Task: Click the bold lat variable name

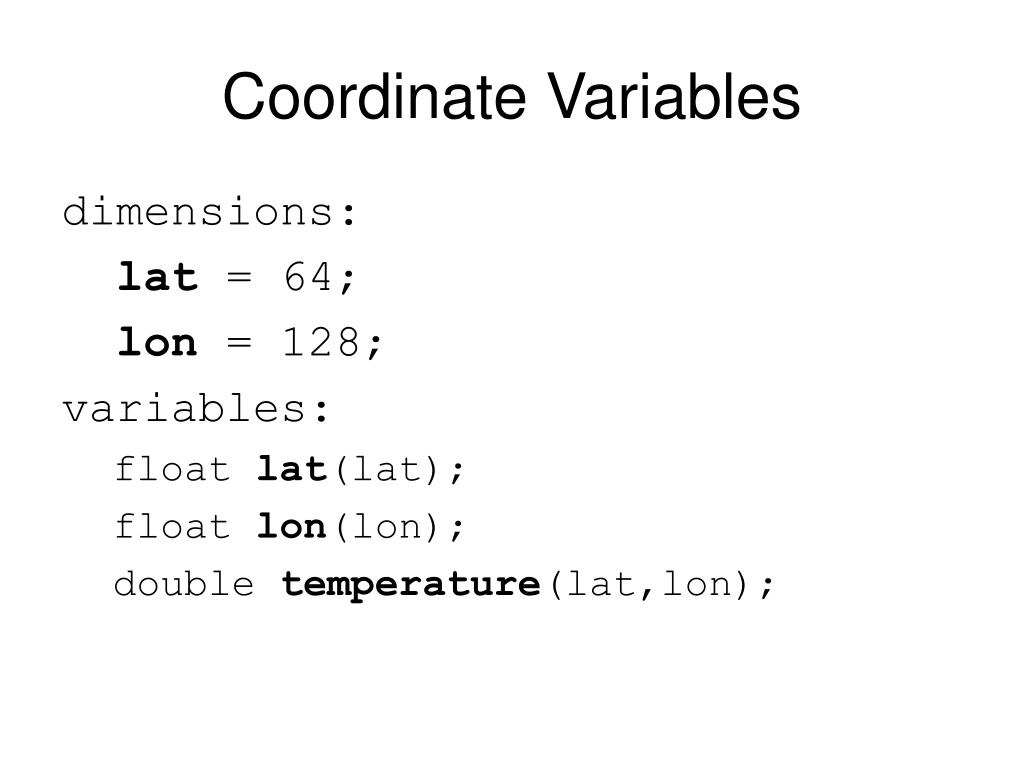Action: point(291,469)
